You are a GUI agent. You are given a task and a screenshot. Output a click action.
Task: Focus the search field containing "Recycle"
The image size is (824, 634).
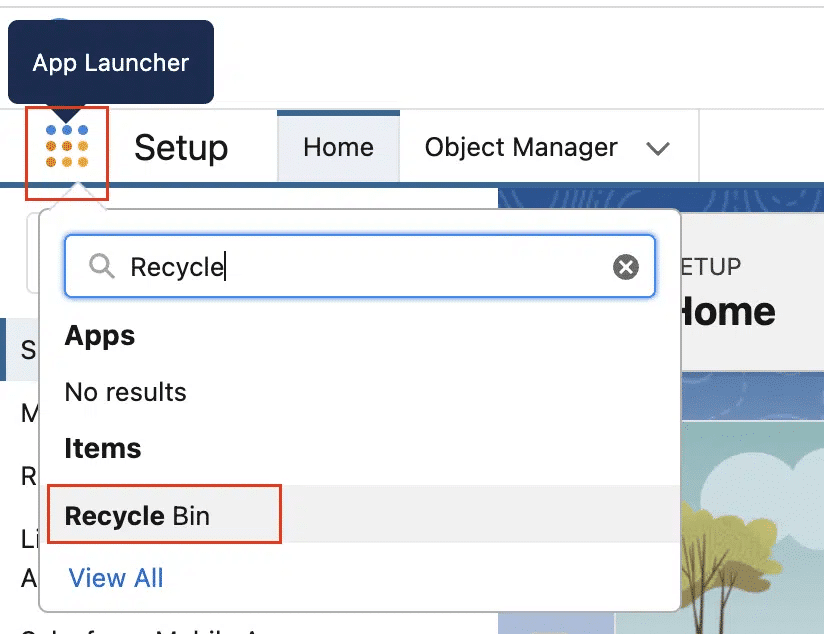tap(360, 266)
